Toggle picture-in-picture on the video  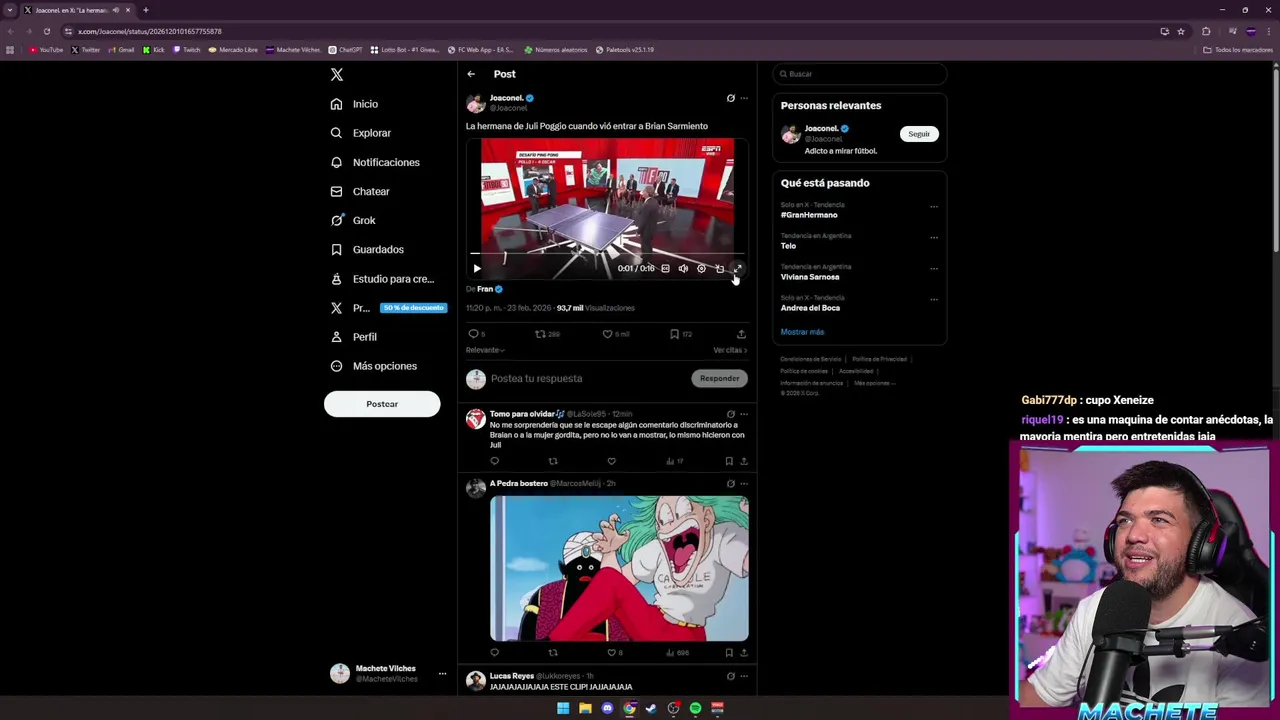tap(719, 268)
